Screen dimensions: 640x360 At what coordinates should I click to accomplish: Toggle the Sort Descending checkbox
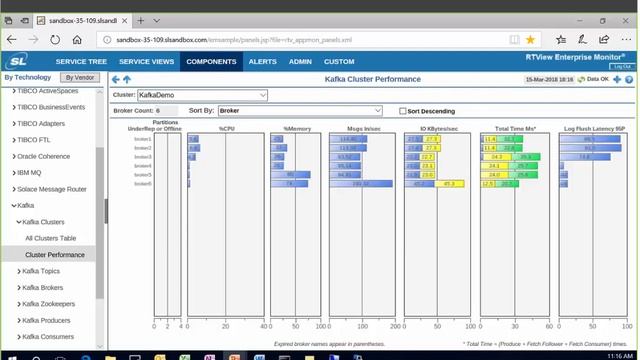click(x=403, y=111)
